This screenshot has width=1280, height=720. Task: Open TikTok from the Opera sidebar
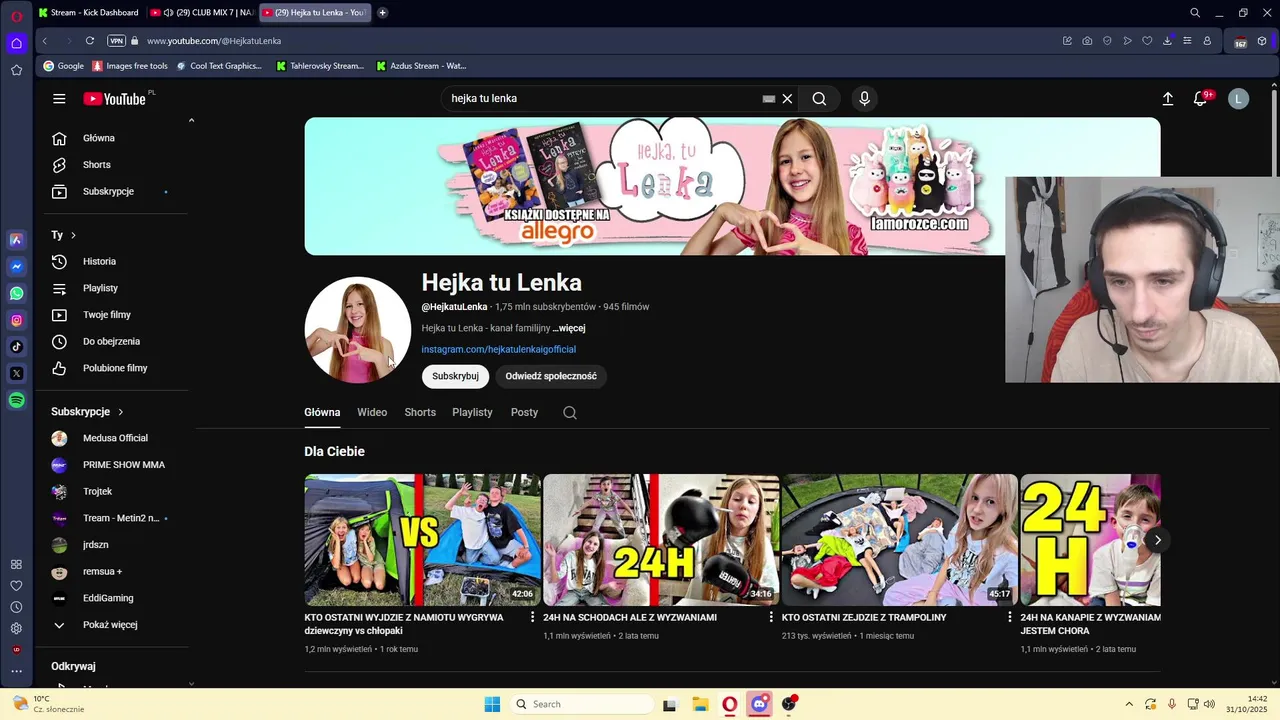(x=16, y=347)
